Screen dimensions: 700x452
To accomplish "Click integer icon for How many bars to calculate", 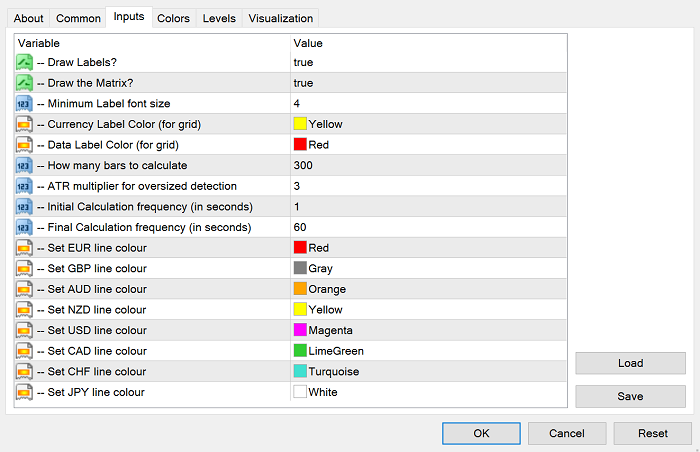I will pos(24,165).
